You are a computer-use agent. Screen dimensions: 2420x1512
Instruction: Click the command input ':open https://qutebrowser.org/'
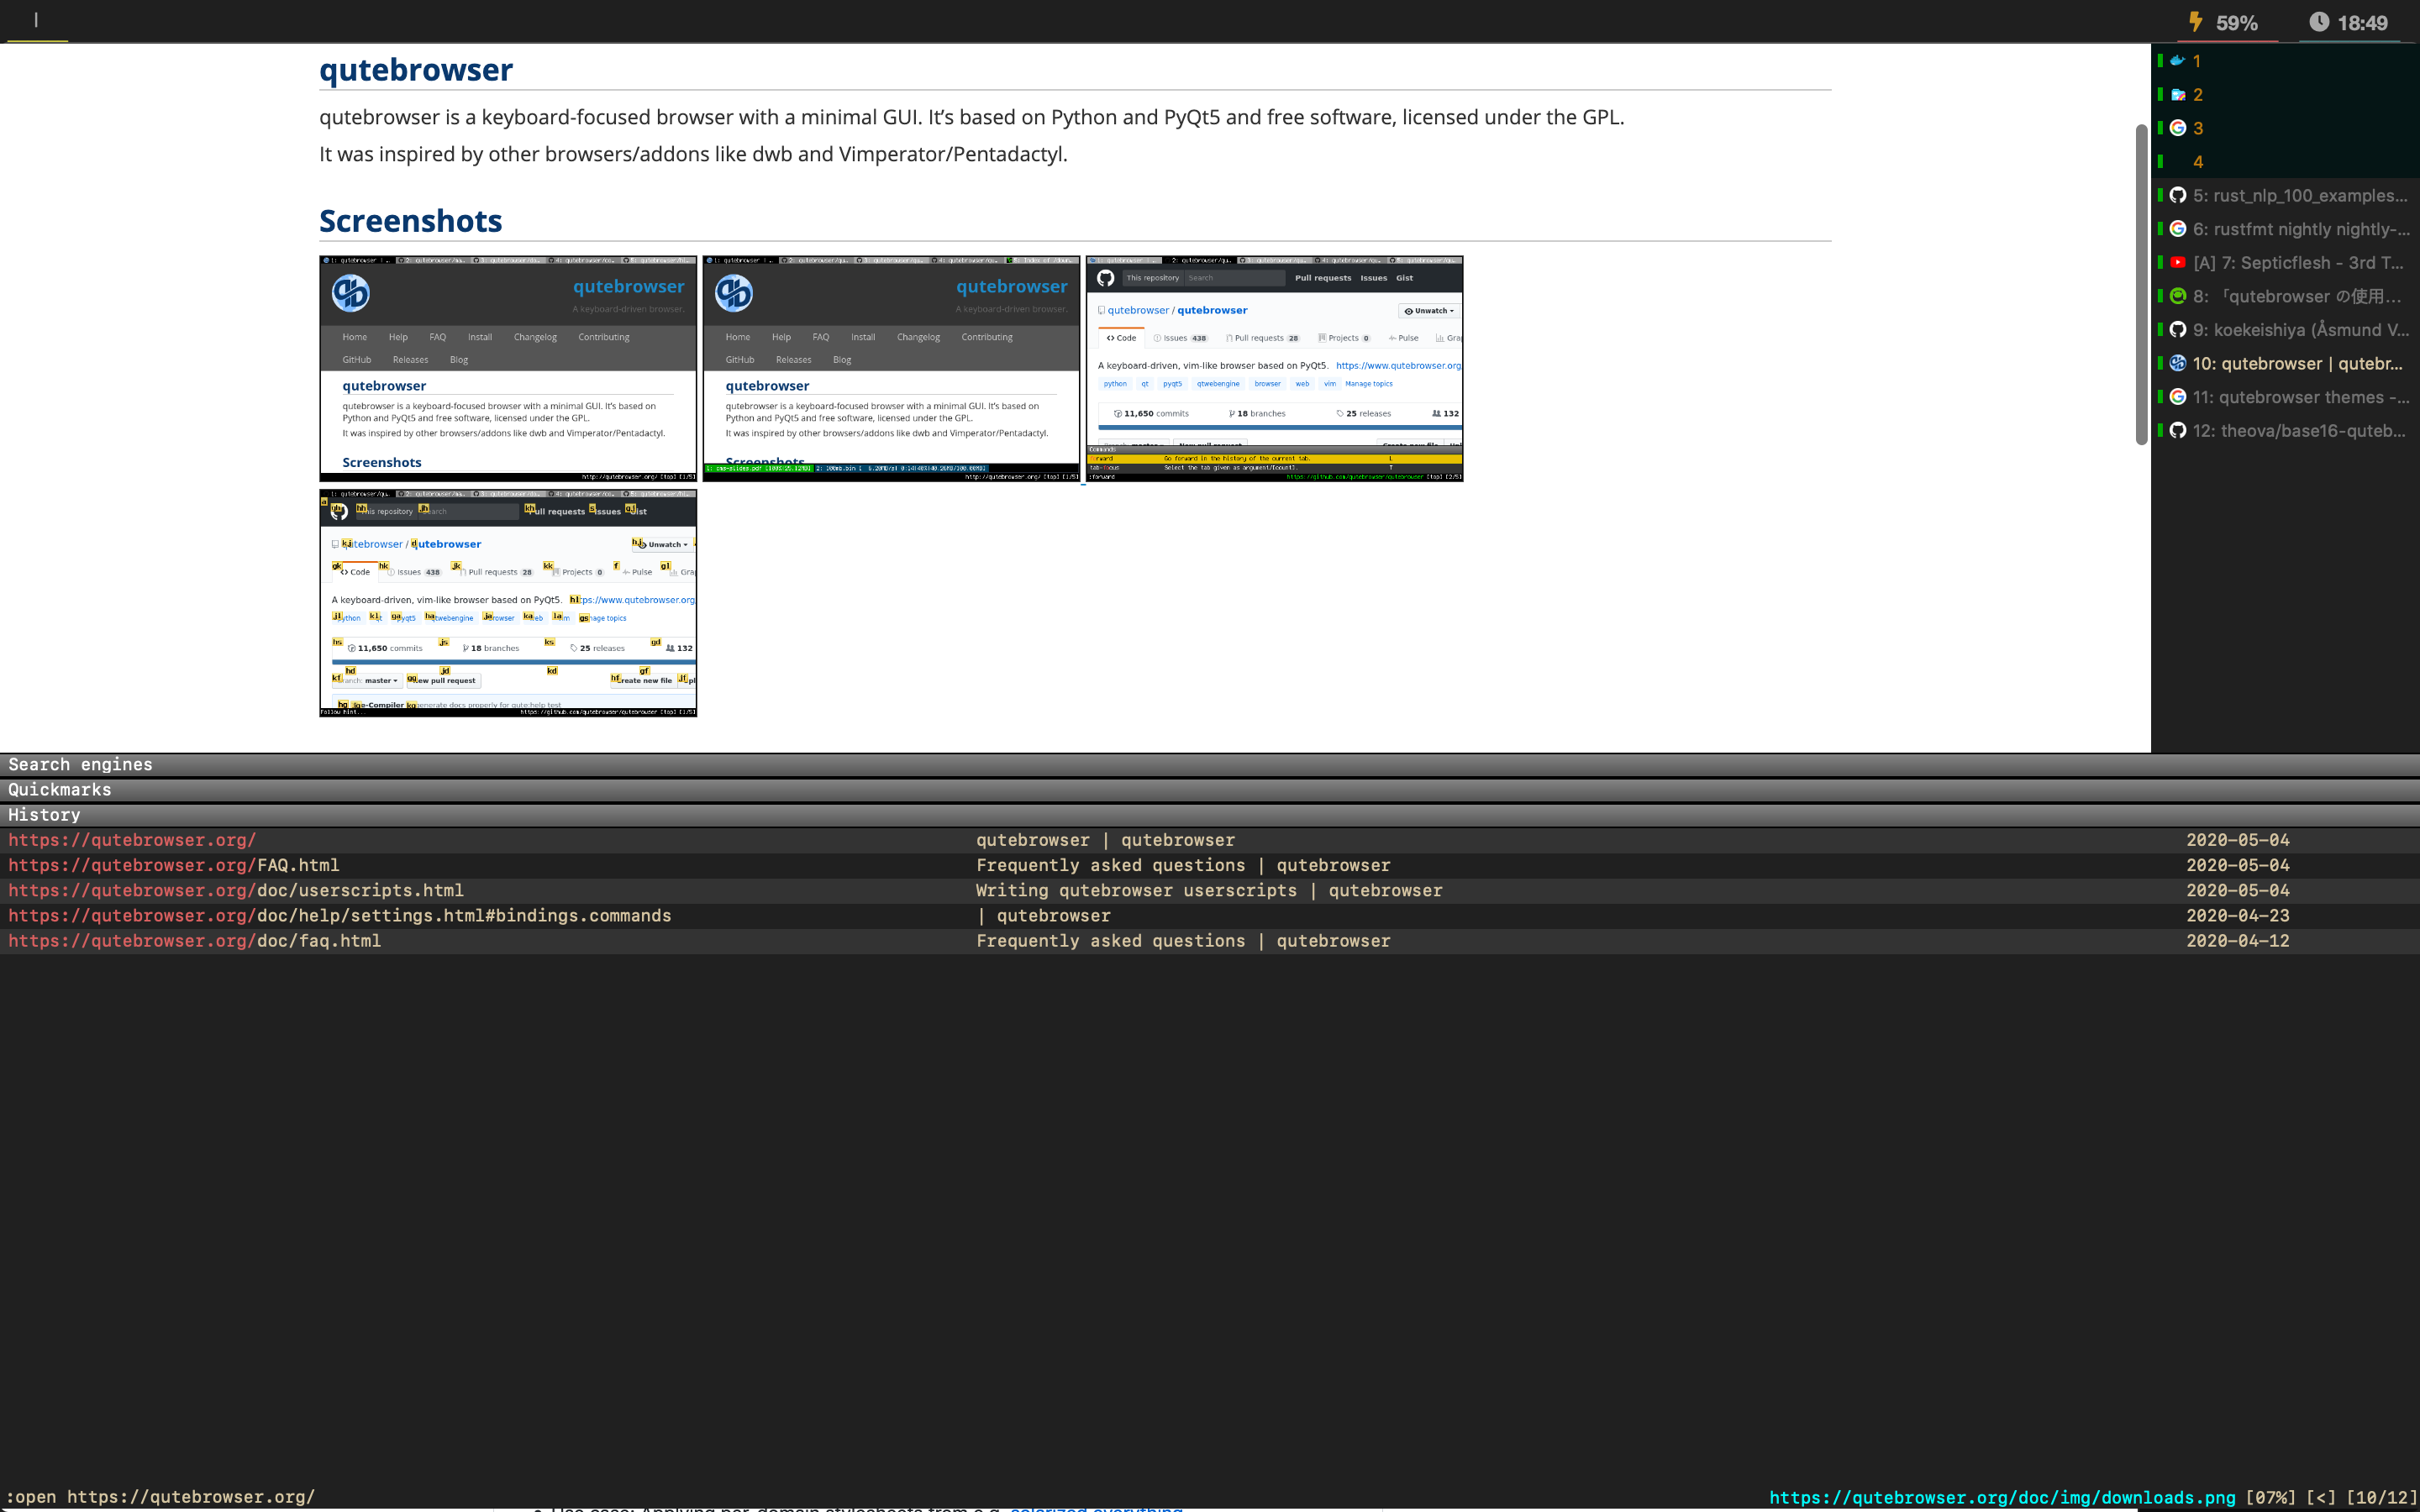(161, 1497)
